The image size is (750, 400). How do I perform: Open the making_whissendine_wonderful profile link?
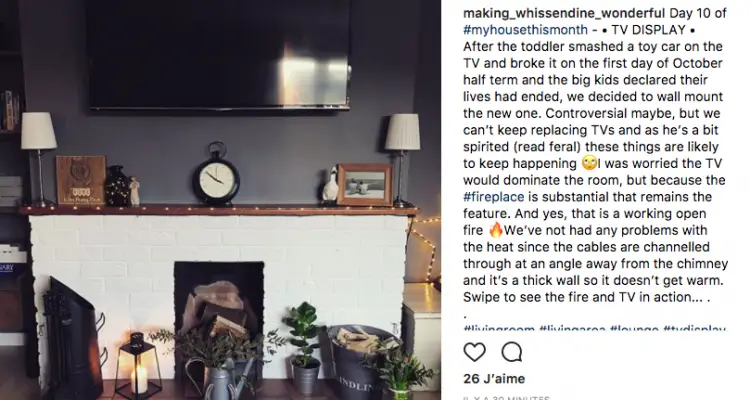click(564, 13)
